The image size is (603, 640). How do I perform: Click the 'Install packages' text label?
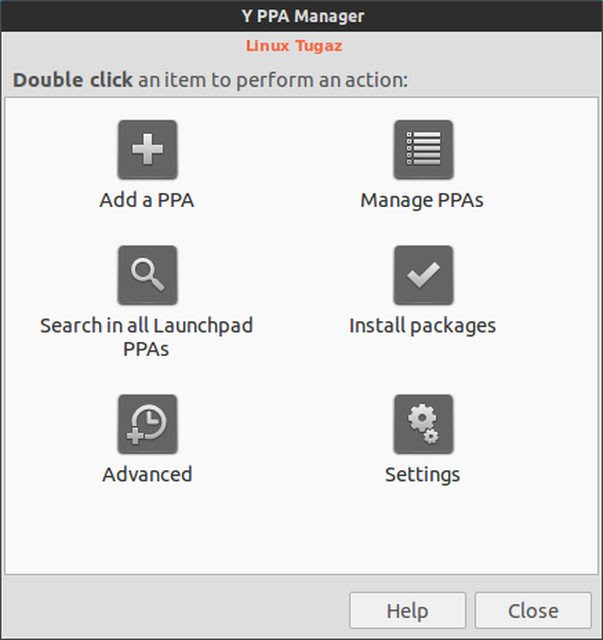pos(423,326)
